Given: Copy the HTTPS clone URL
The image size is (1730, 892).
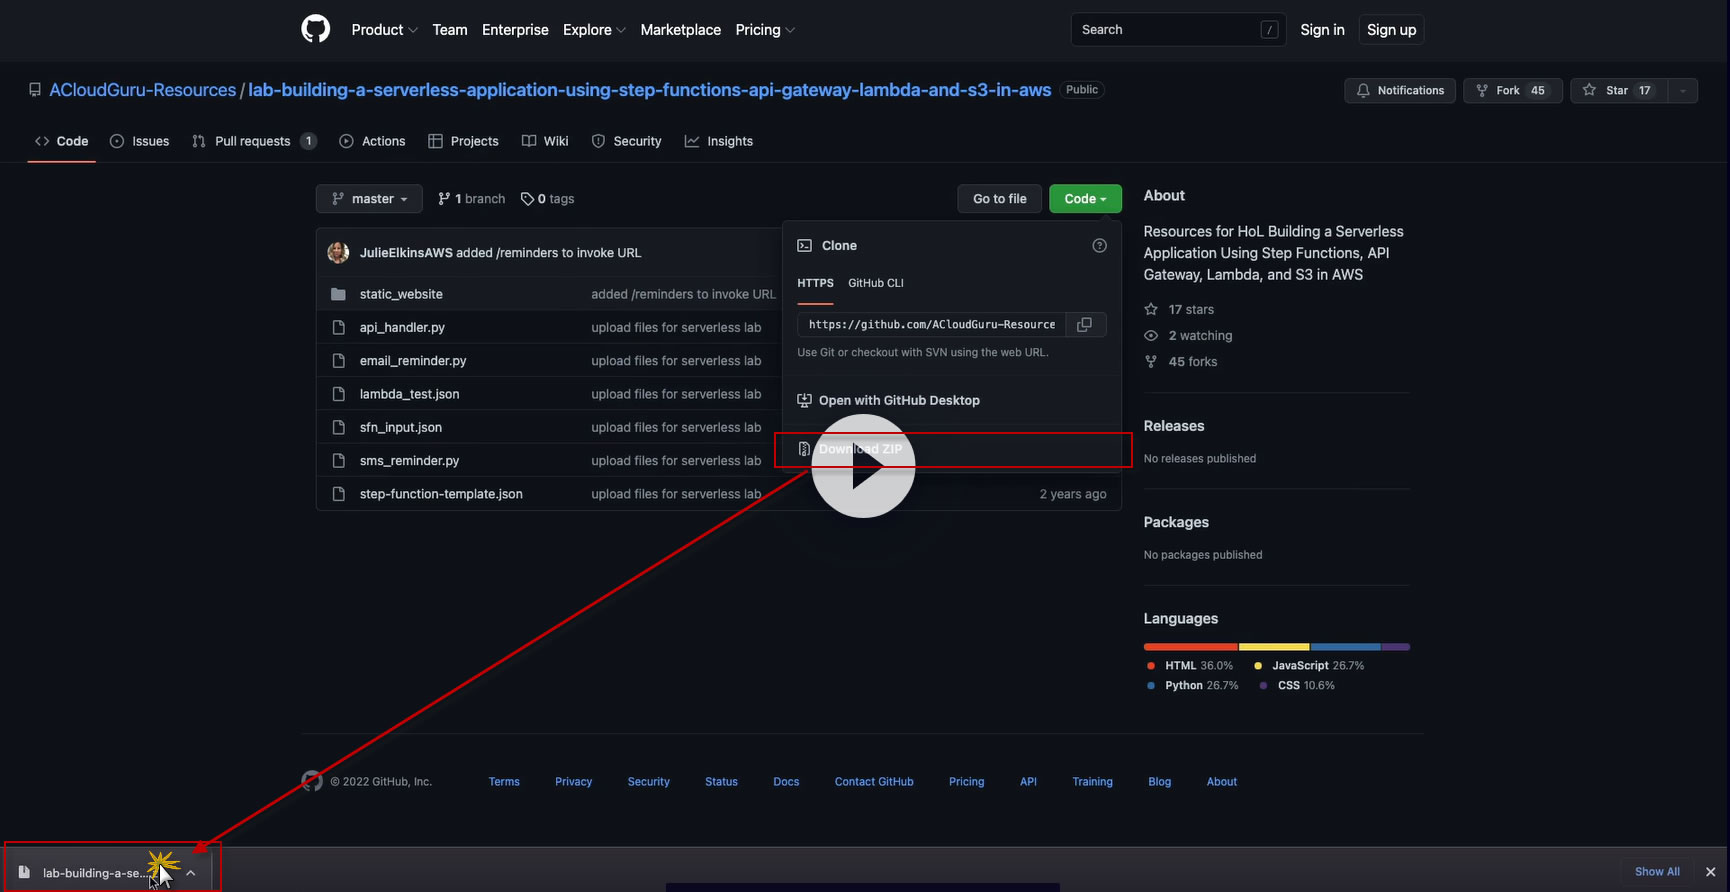Looking at the screenshot, I should pyautogui.click(x=1084, y=324).
